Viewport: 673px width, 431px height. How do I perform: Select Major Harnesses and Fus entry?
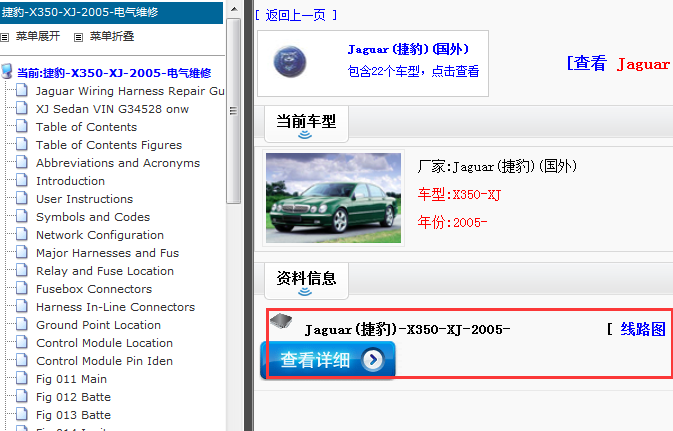point(107,253)
